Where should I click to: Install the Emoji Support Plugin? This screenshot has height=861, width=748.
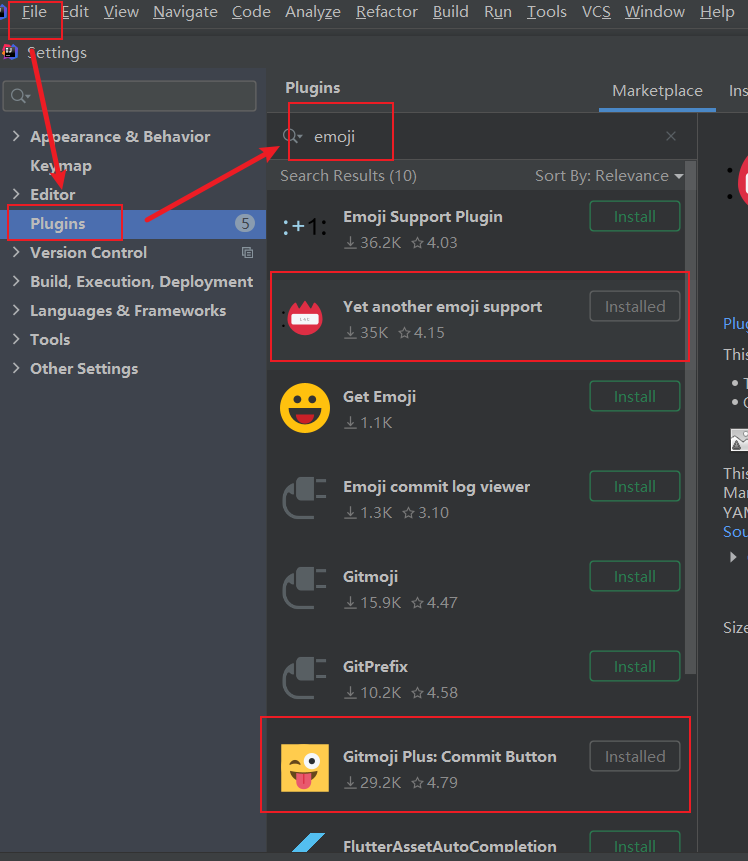(x=635, y=216)
